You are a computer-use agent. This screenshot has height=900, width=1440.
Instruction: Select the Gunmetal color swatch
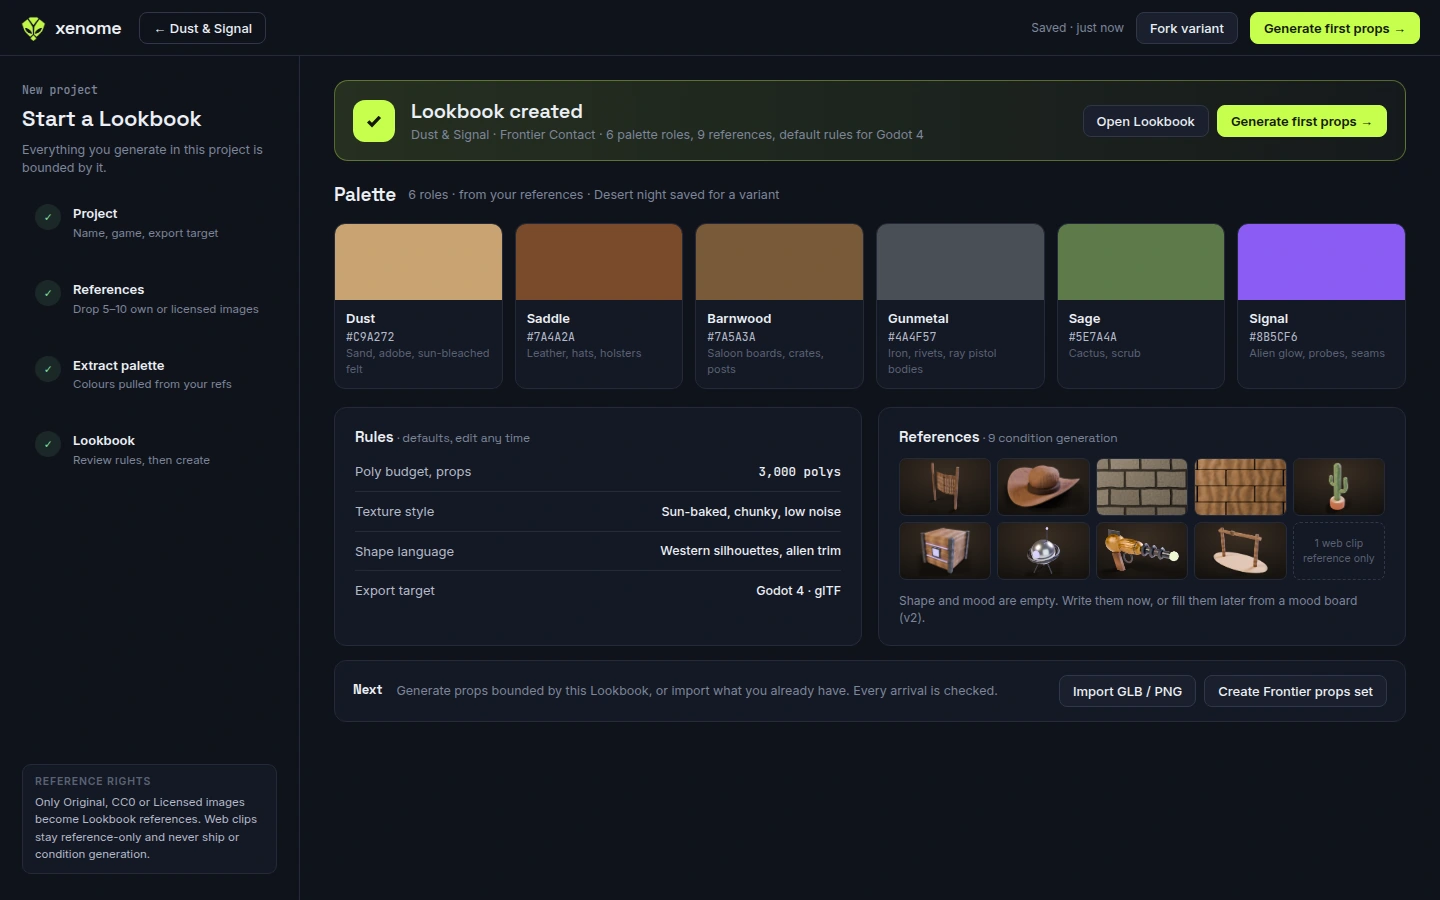(x=960, y=262)
